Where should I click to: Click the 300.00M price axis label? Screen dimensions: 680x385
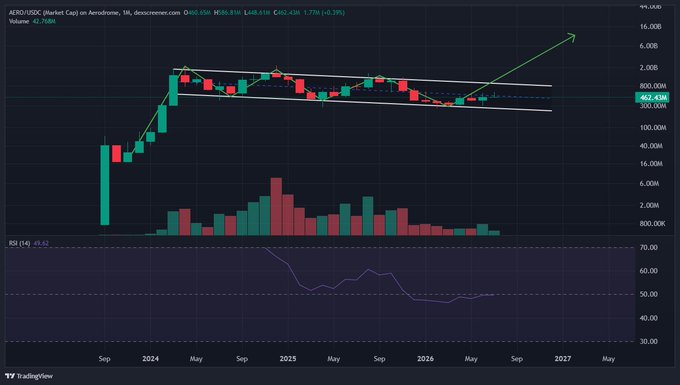pos(653,106)
